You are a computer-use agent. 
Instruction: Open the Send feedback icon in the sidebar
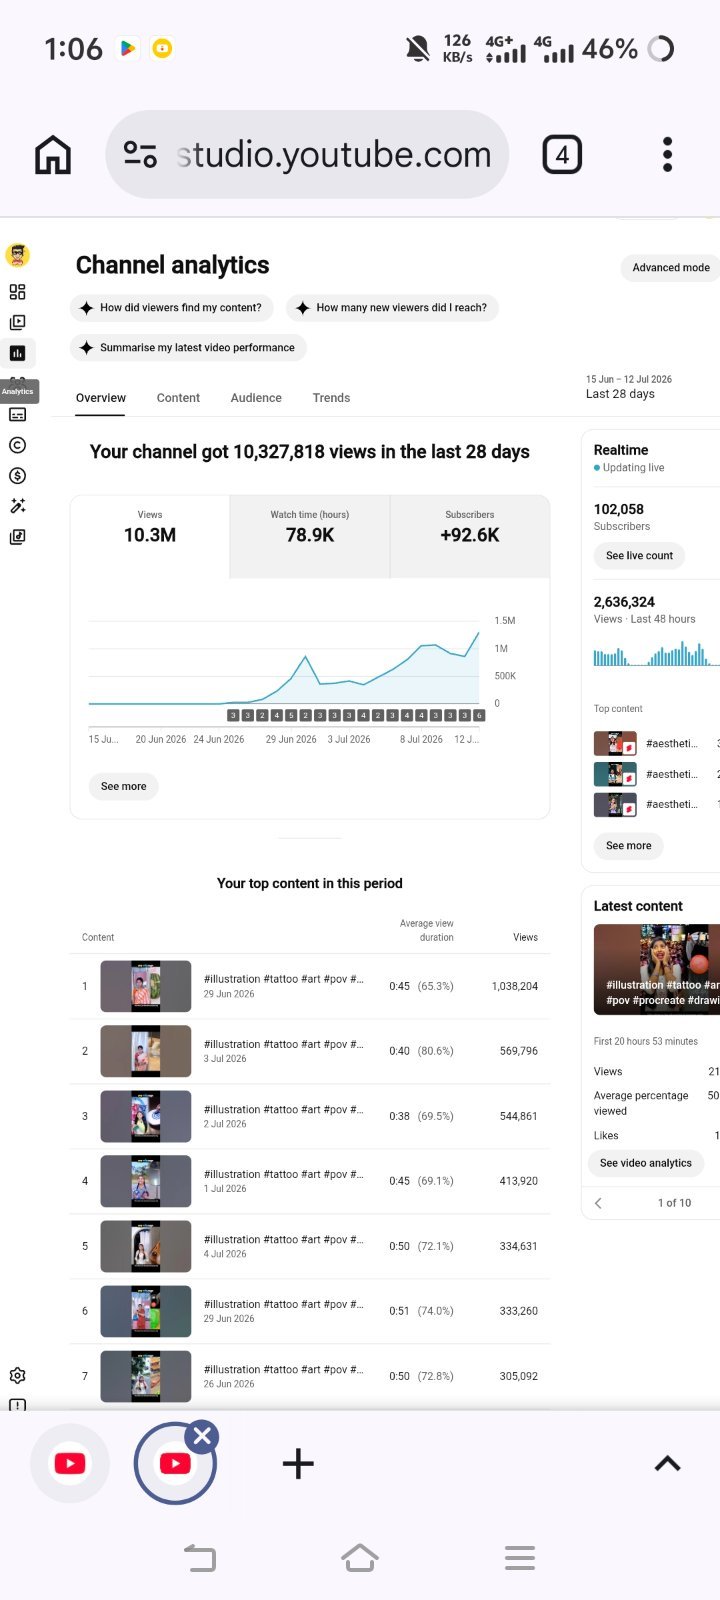(17, 1404)
